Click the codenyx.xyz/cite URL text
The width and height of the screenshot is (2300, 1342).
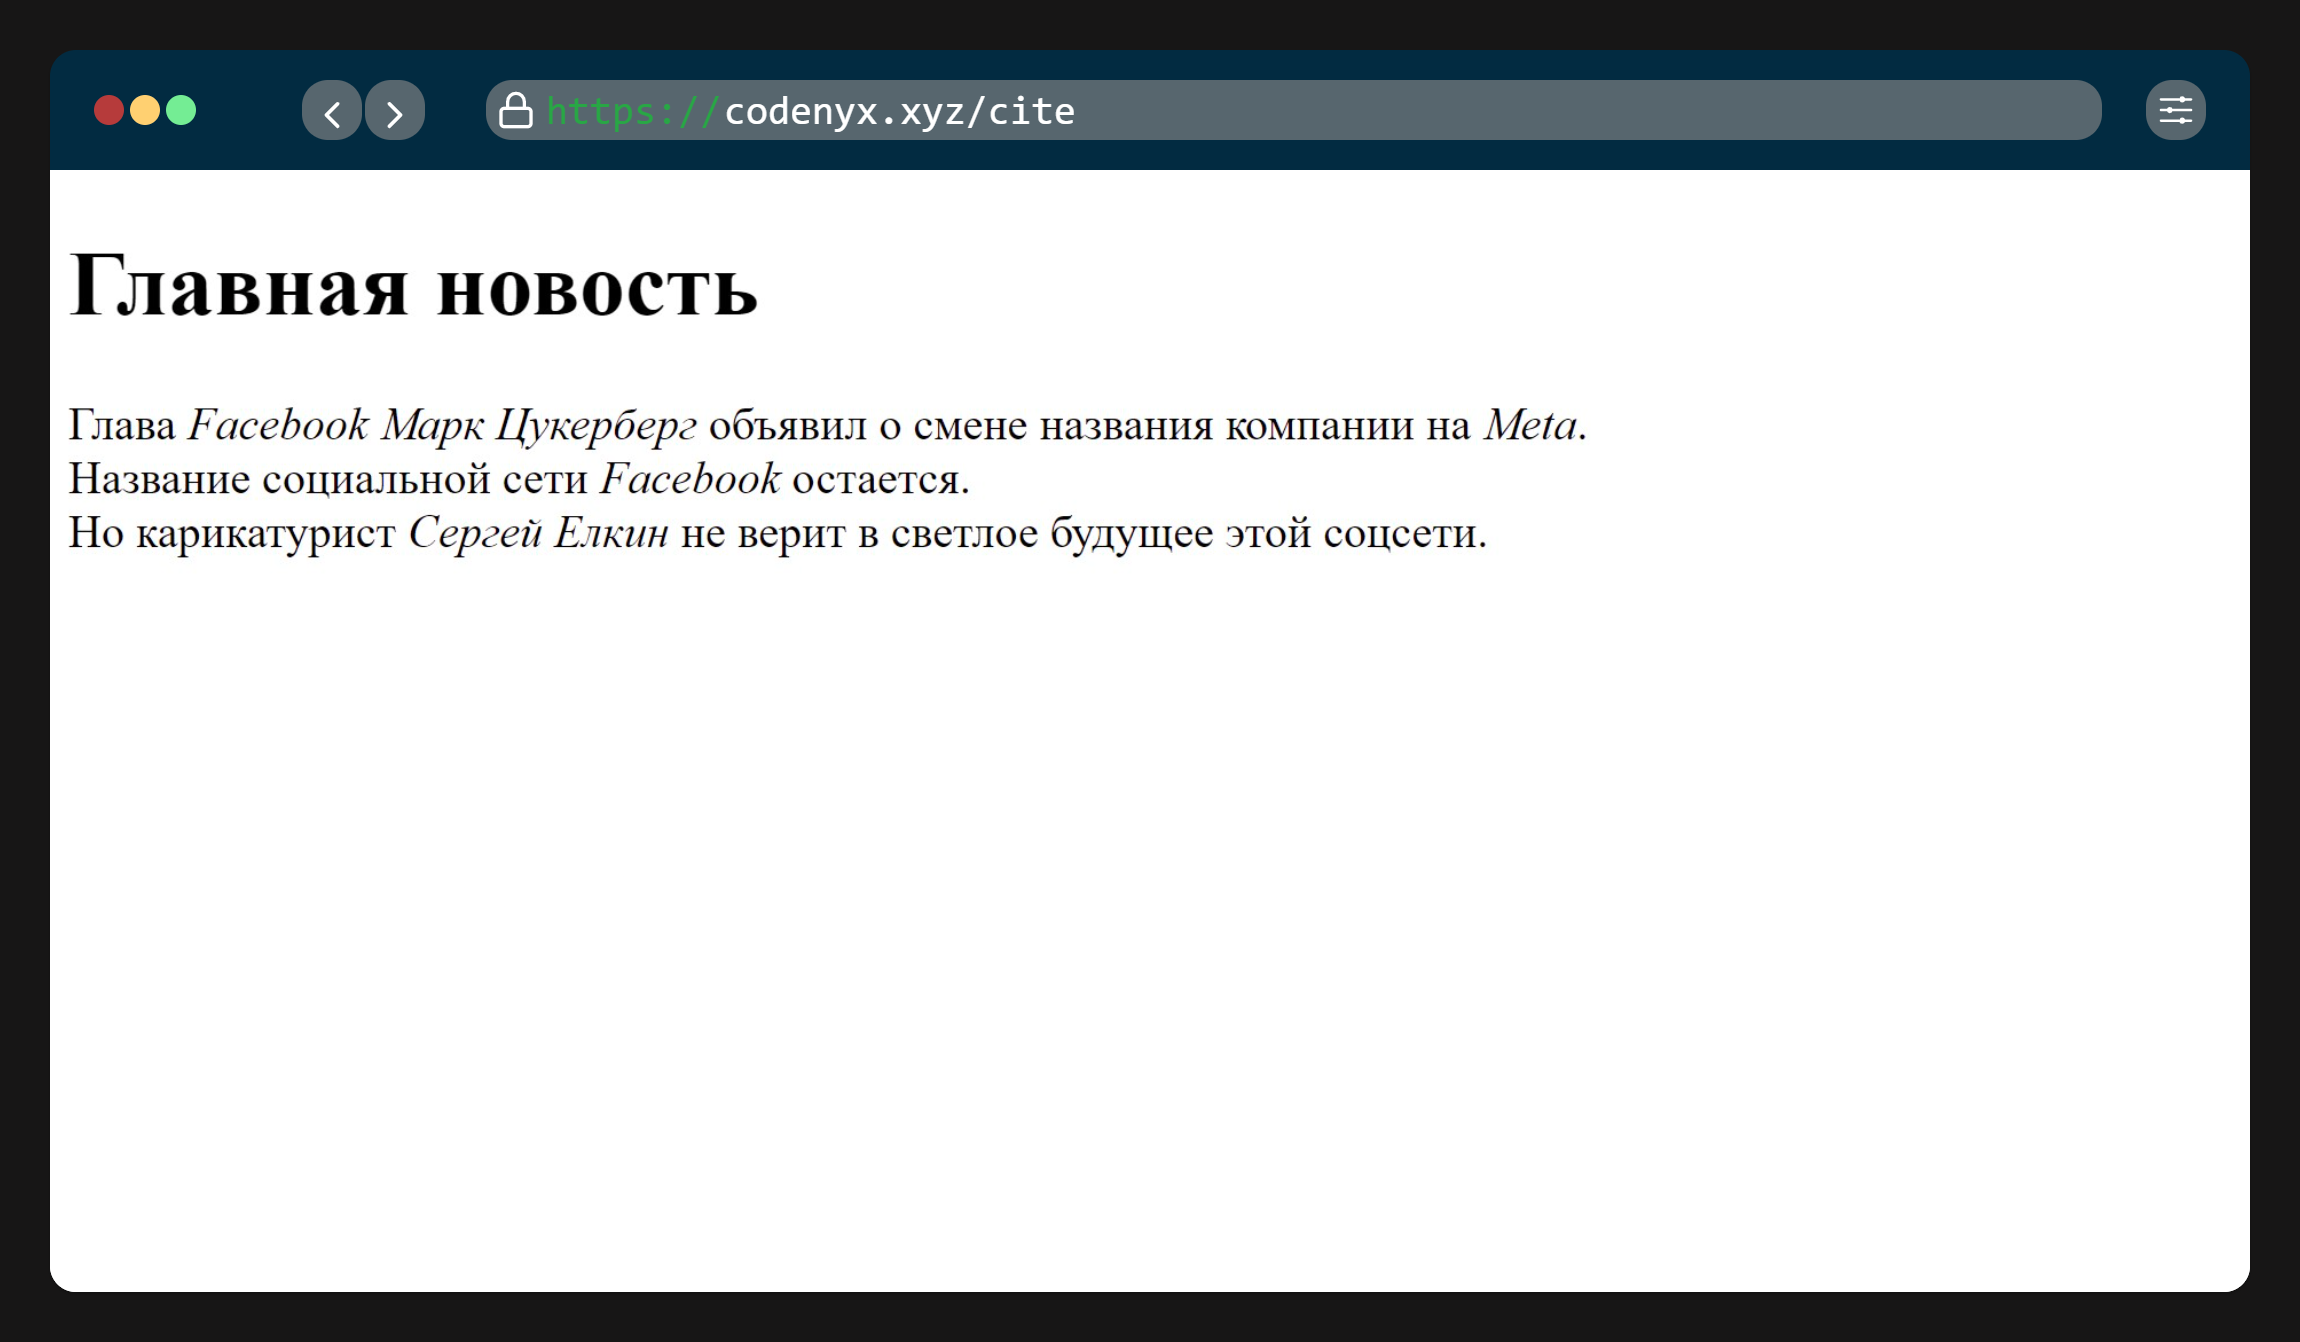899,112
